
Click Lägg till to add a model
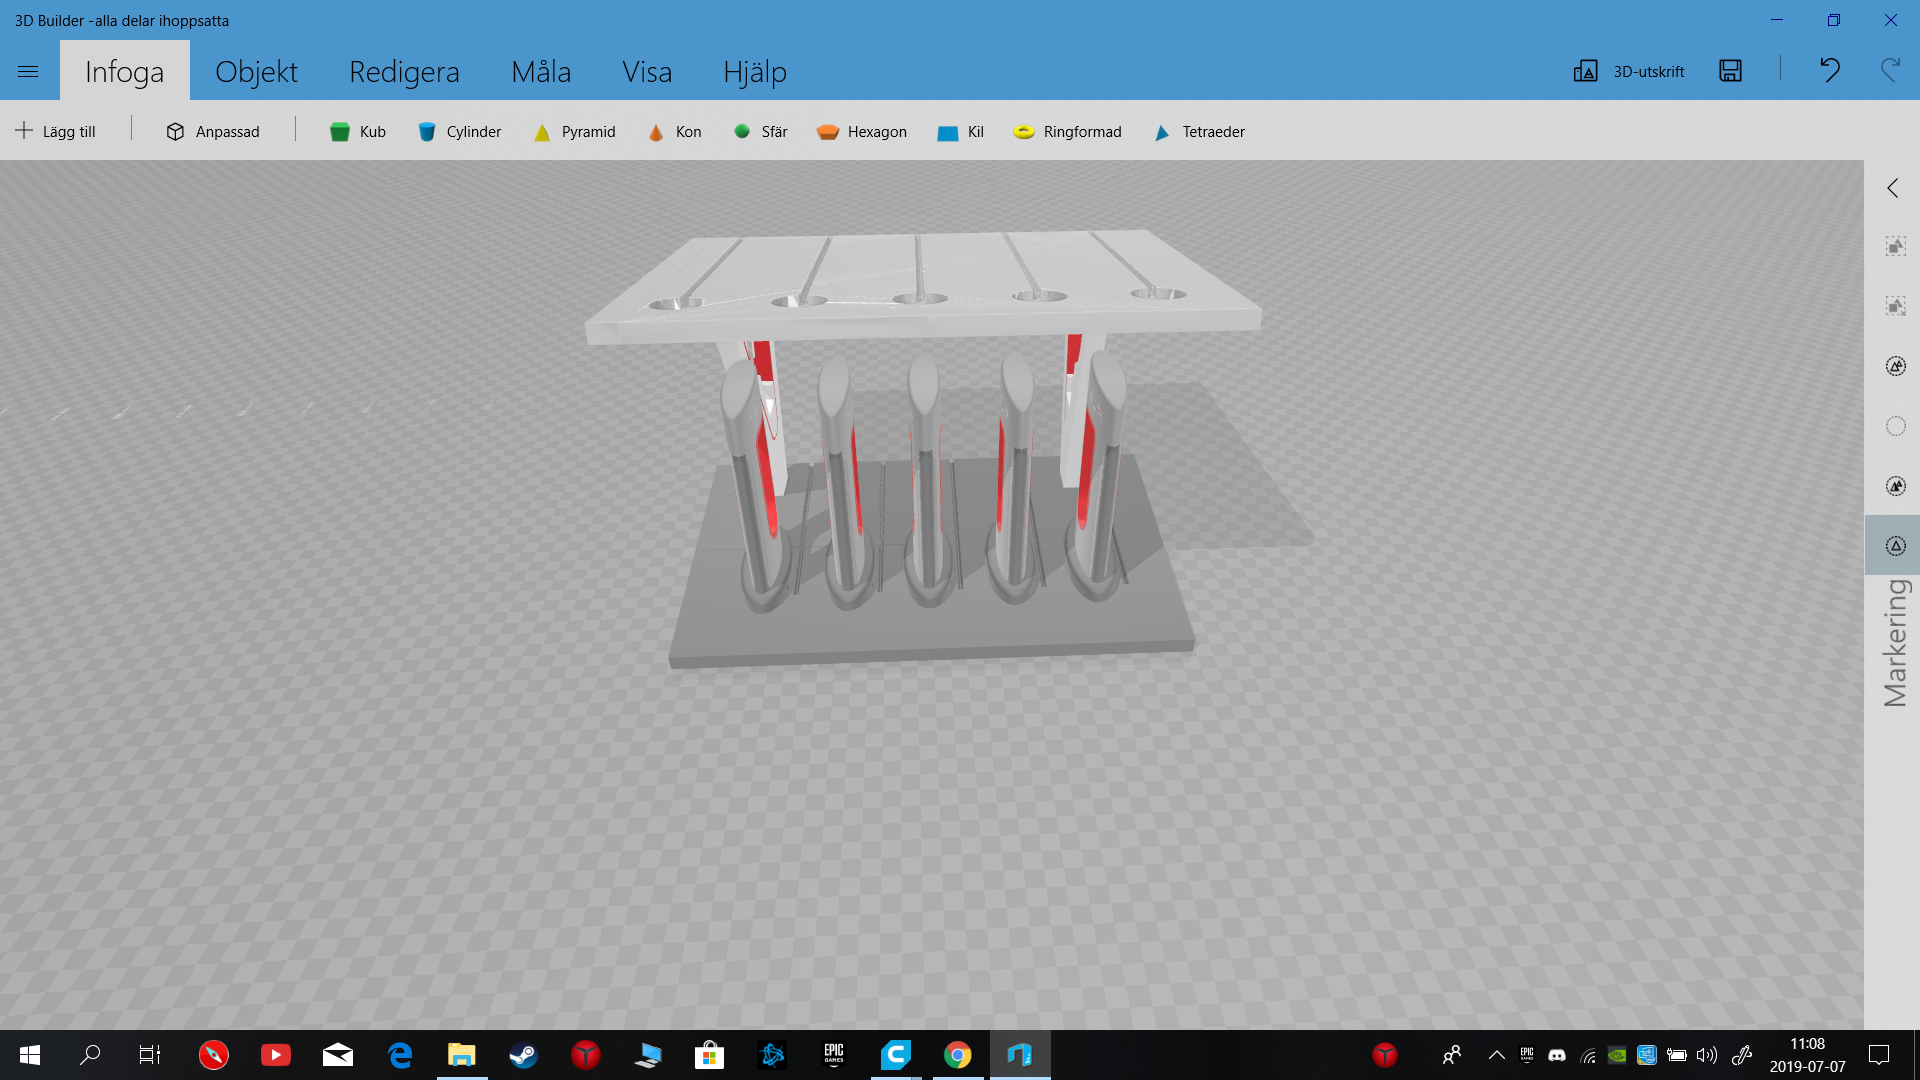(x=56, y=131)
